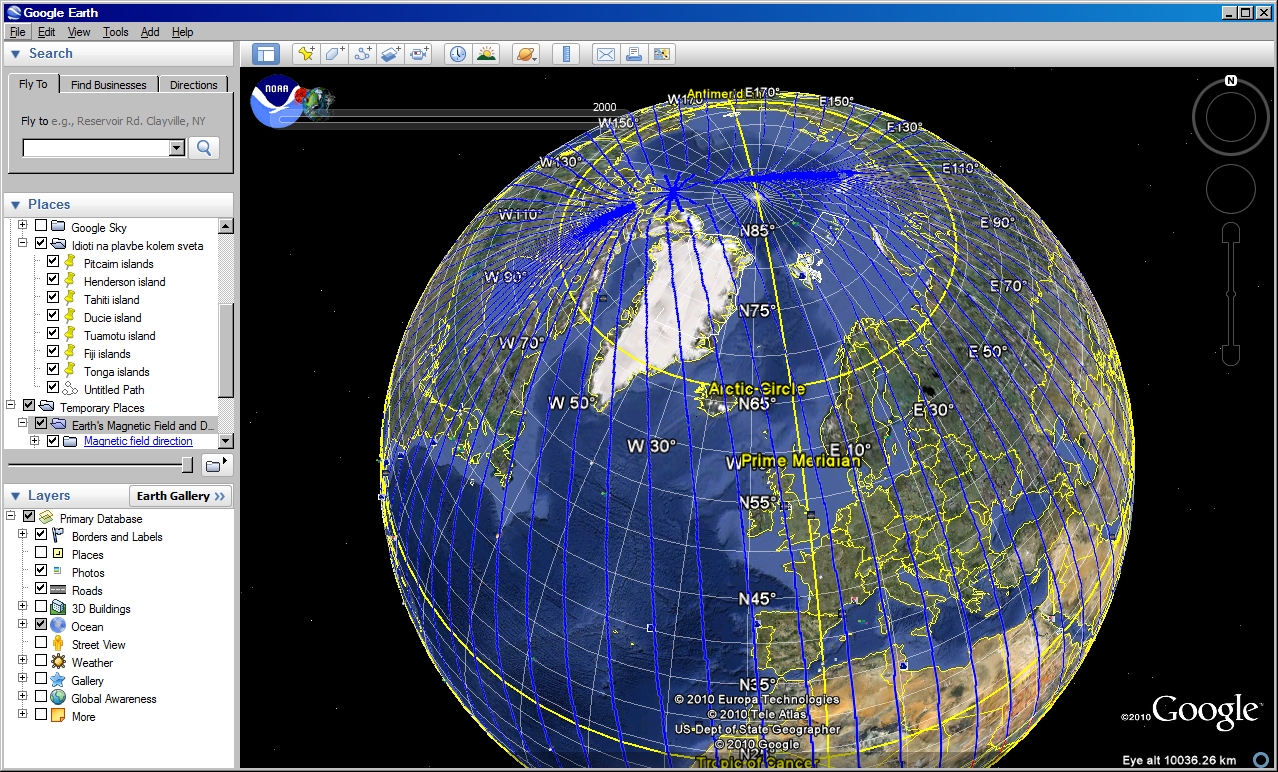The width and height of the screenshot is (1278, 772).
Task: Uncheck the Tahiti island placemark checkbox
Action: (x=53, y=299)
